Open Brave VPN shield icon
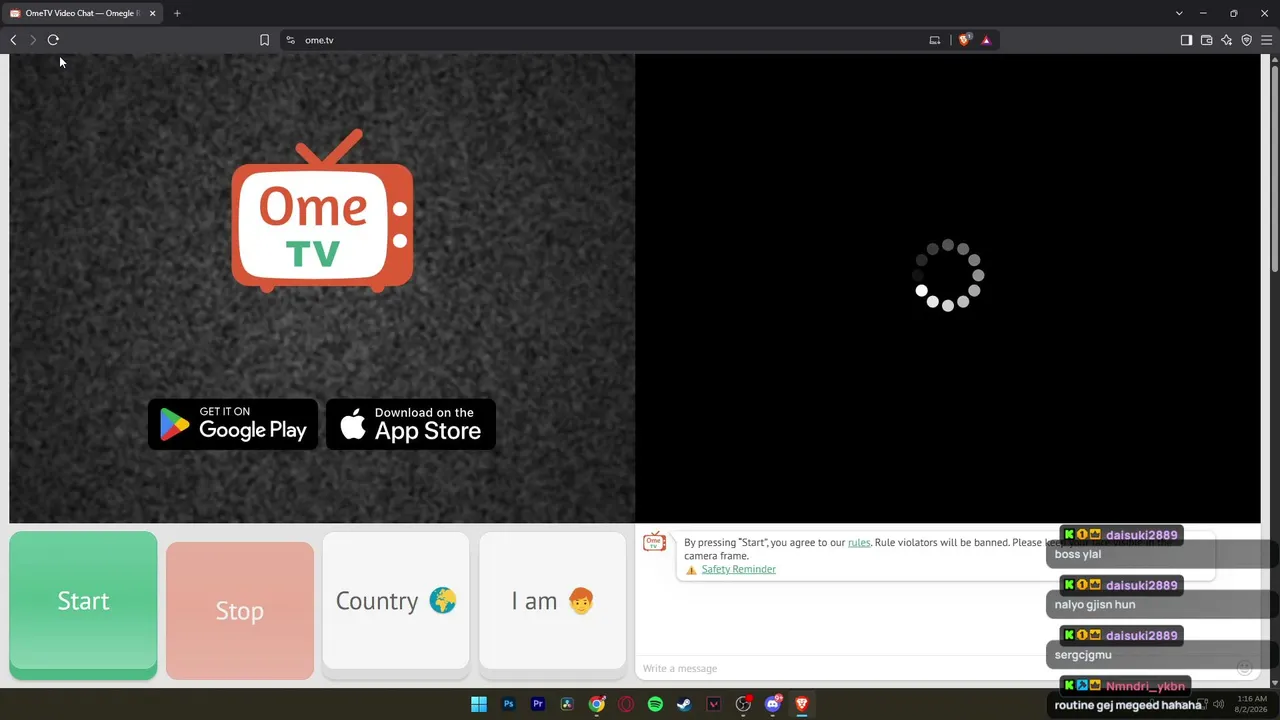The image size is (1280, 720). coord(1246,40)
